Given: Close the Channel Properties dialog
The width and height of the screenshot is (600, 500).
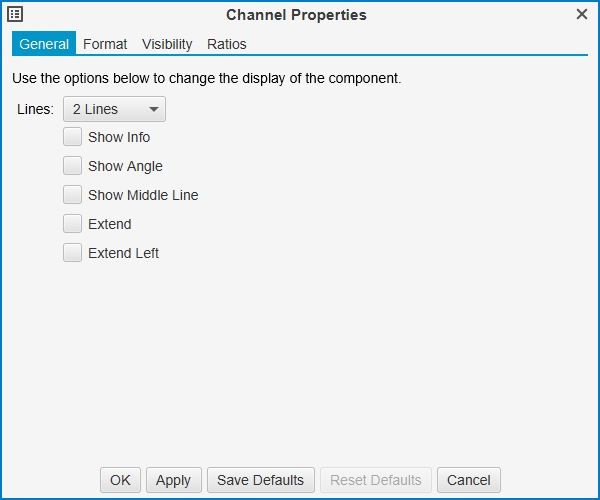Looking at the screenshot, I should coord(582,14).
